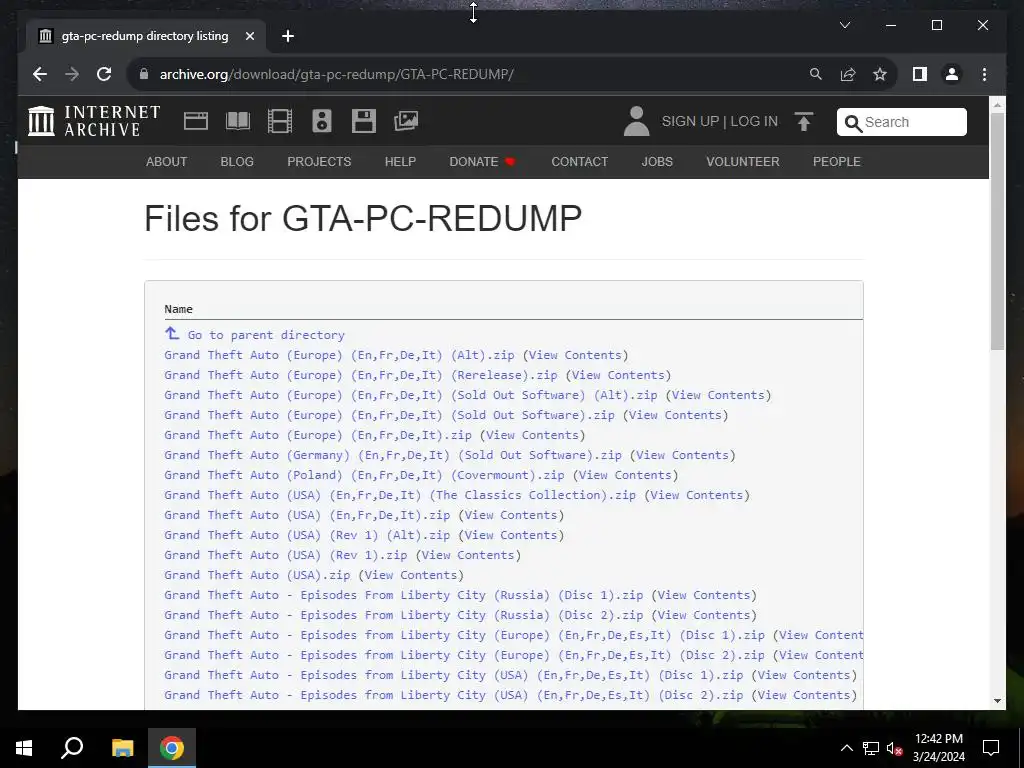Bookmark this page with the star
1024x768 pixels.
click(x=880, y=74)
